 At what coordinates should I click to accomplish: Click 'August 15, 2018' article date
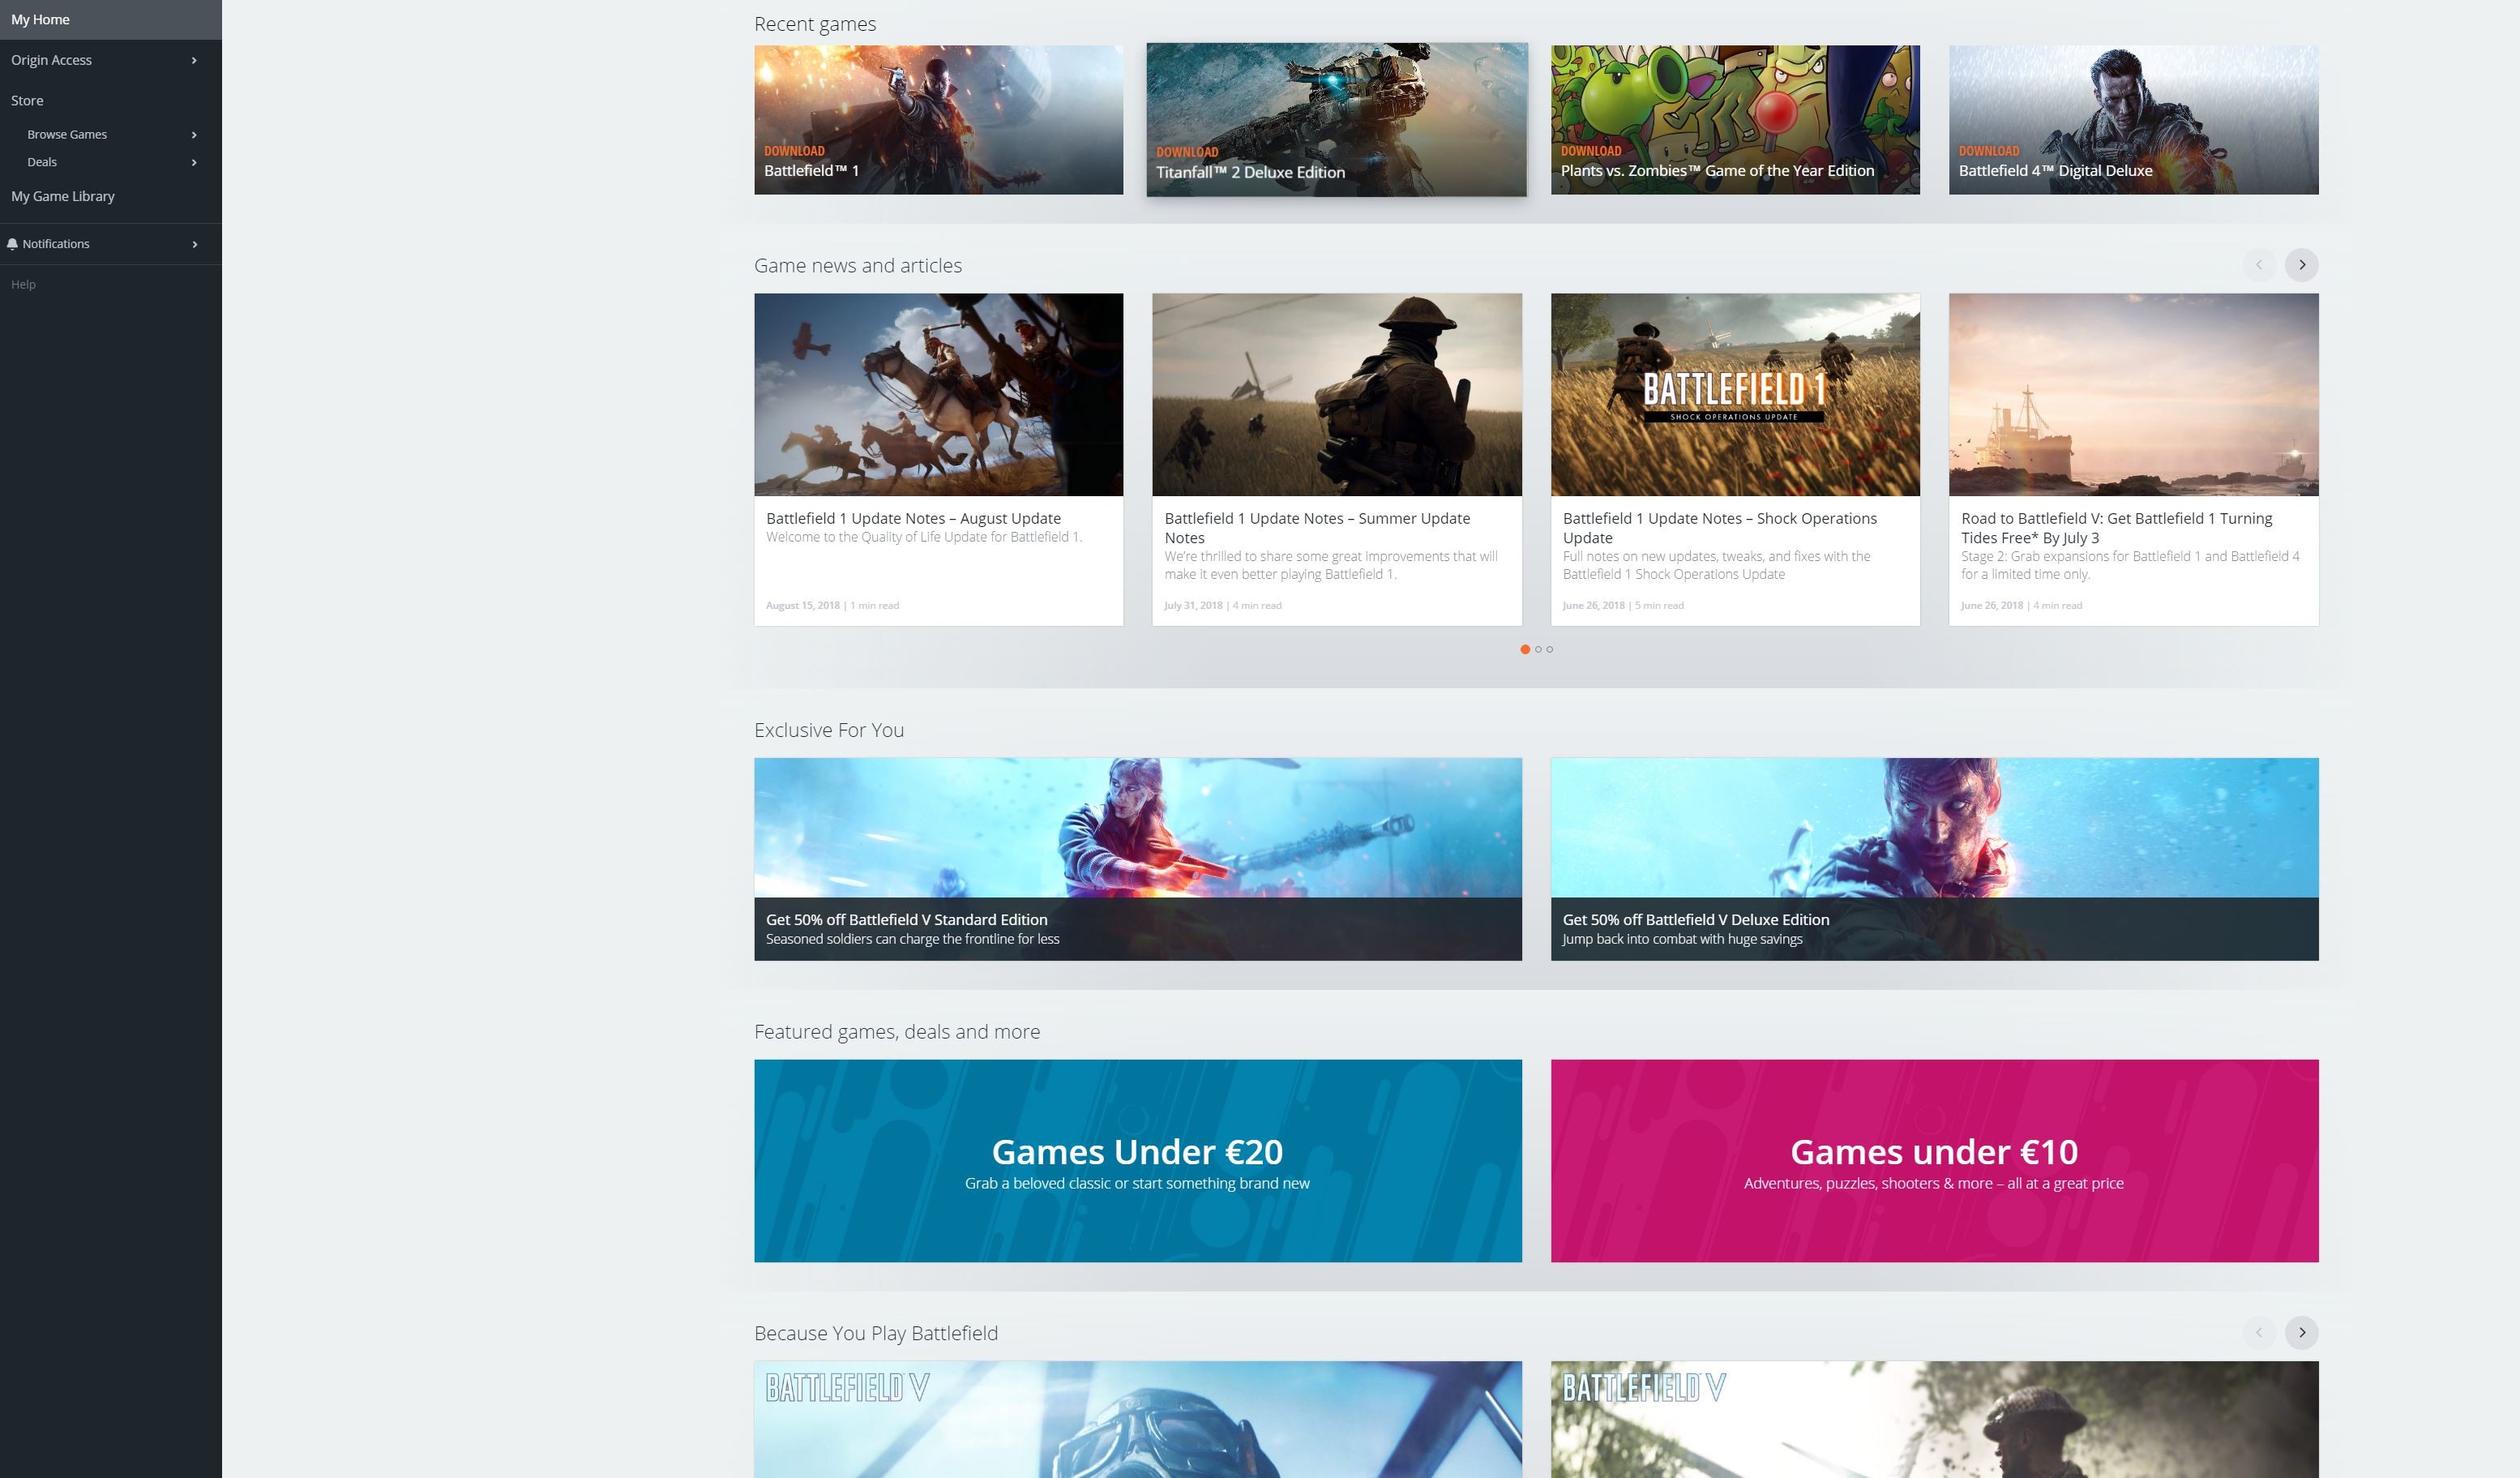803,605
